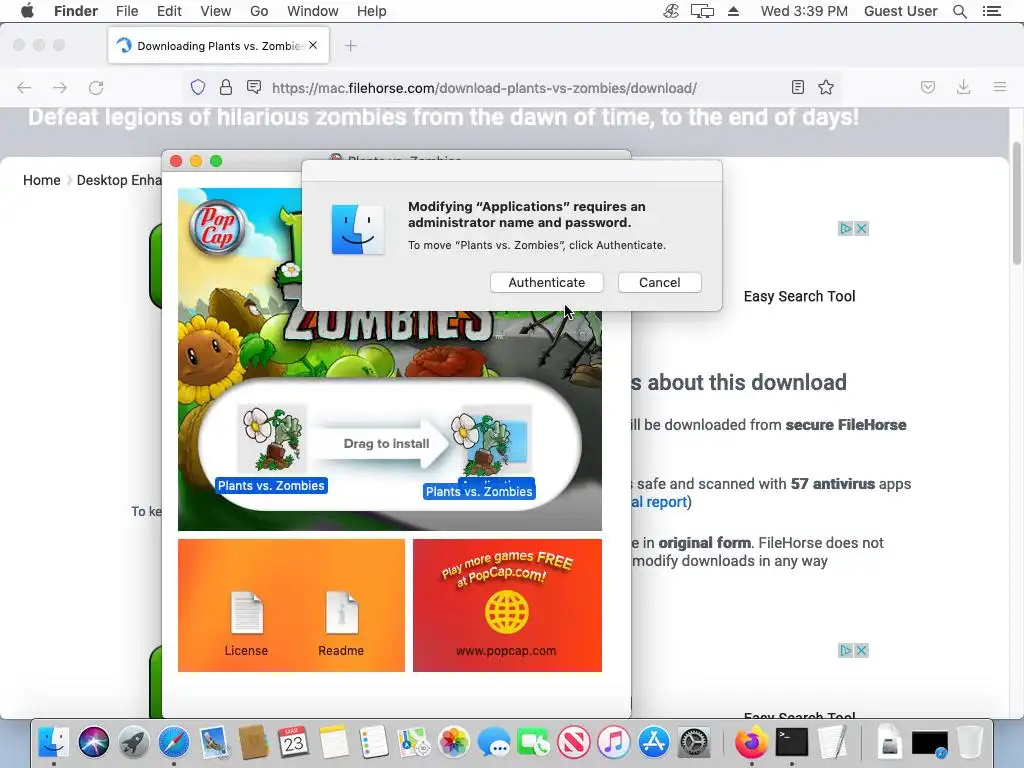Image resolution: width=1024 pixels, height=768 pixels.
Task: Click the Desktop Enhancements breadcrumb link
Action: [x=119, y=180]
